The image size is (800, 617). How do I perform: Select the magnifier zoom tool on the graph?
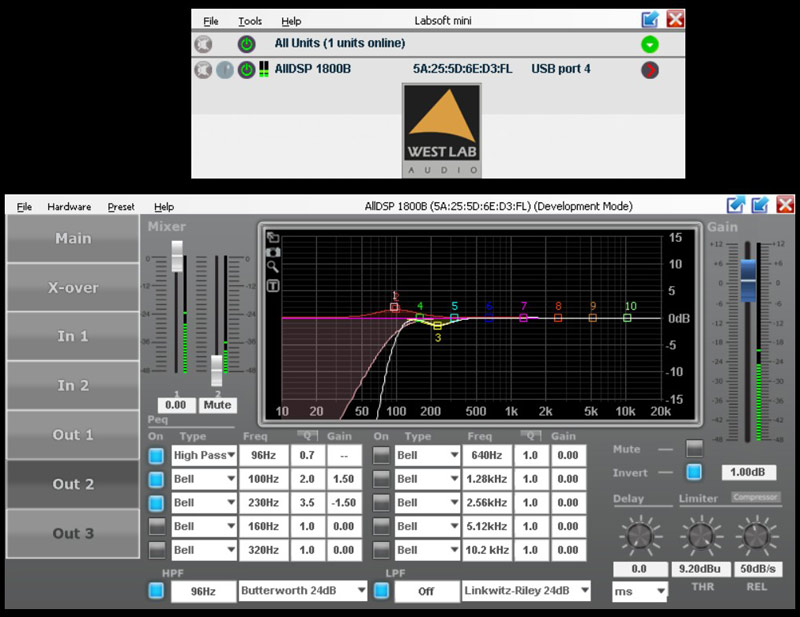(273, 267)
